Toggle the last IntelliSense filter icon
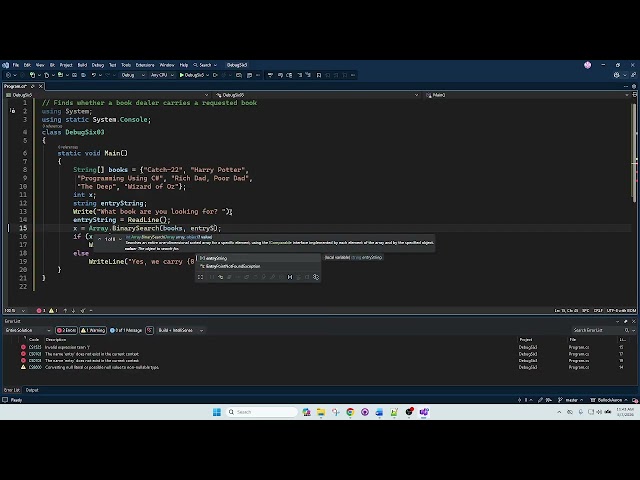This screenshot has height=480, width=640. tap(316, 277)
